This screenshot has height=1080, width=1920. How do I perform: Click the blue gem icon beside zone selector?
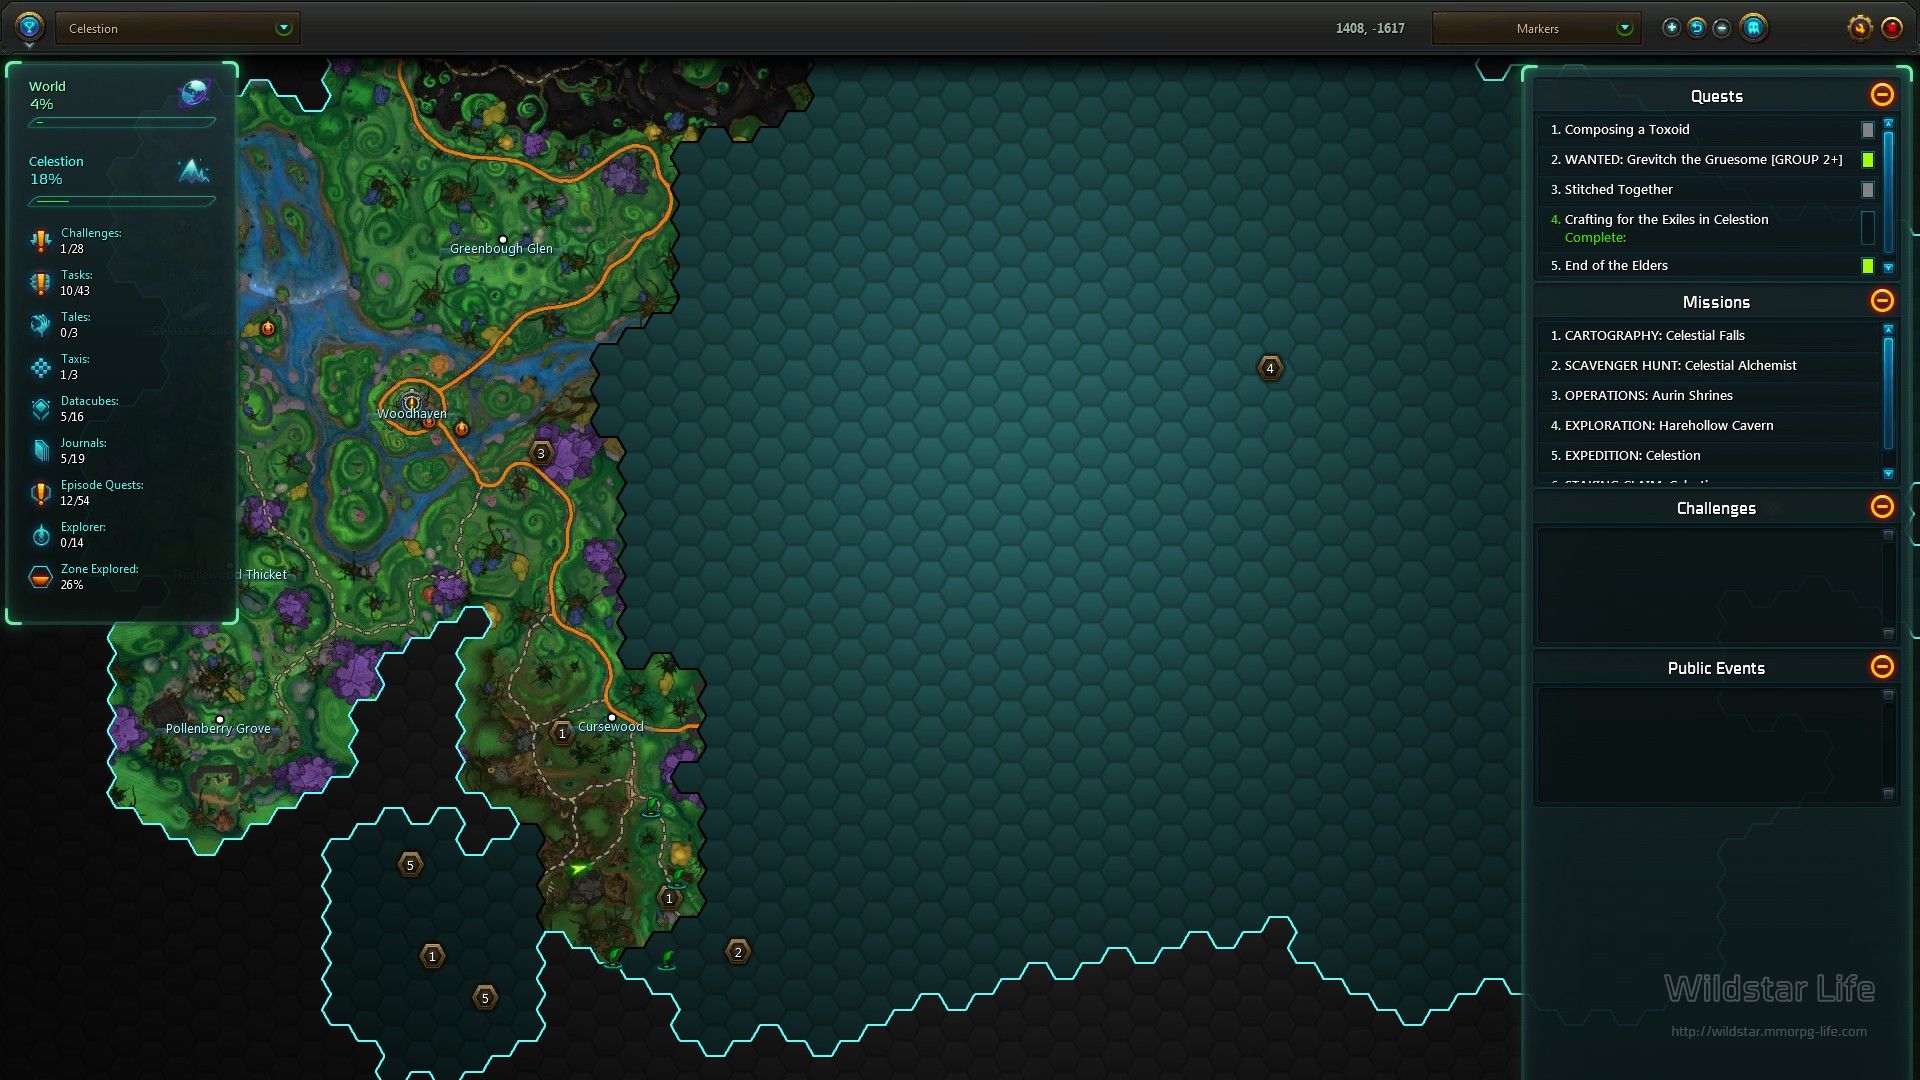tap(29, 27)
